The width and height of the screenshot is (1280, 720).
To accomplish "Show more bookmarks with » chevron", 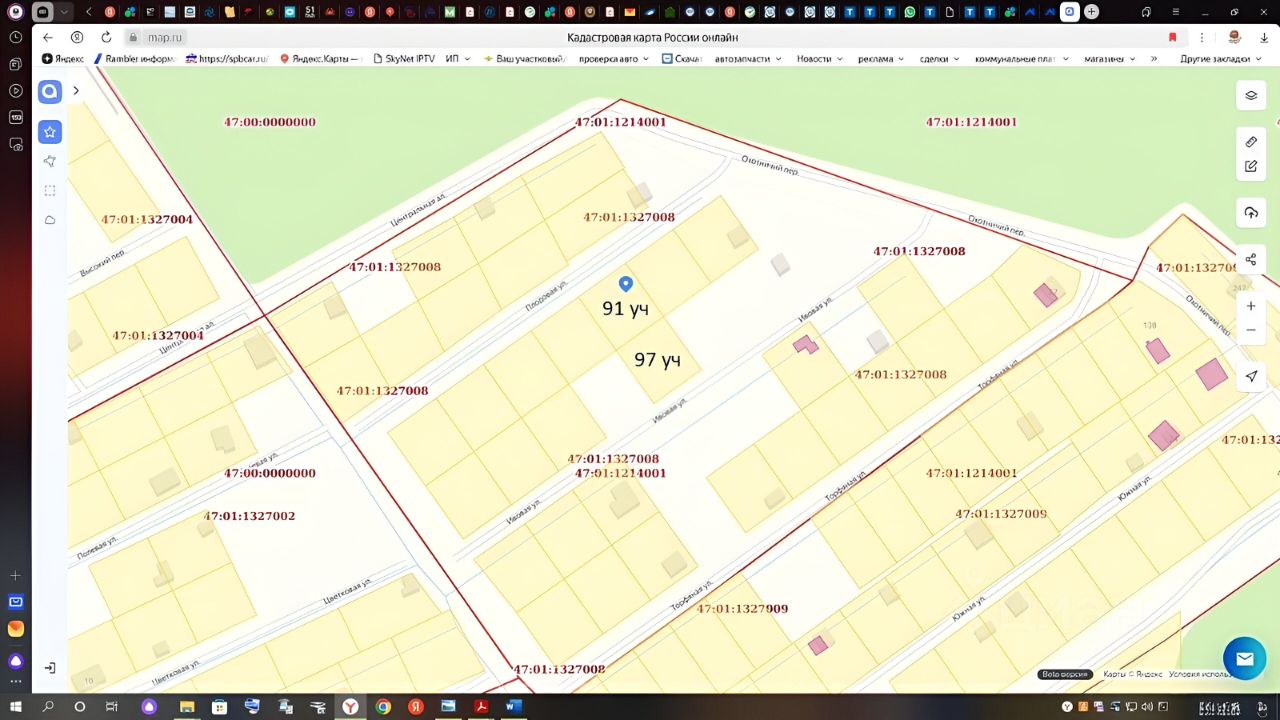I will (1154, 59).
